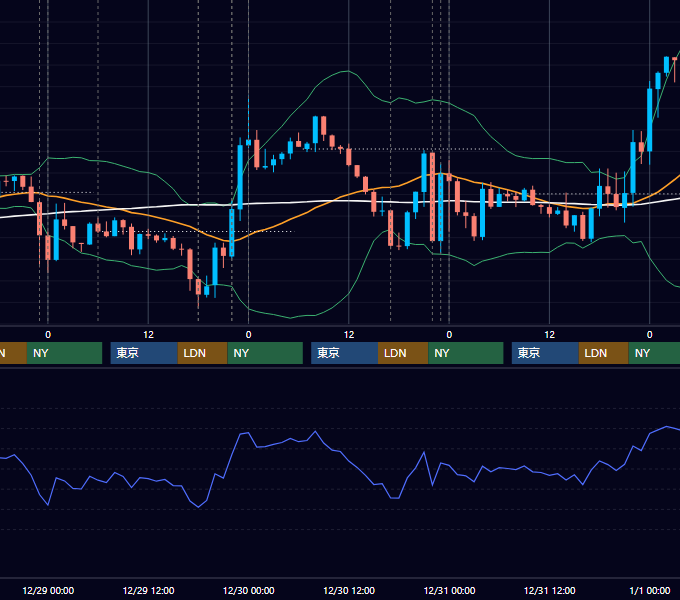Viewport: 680px width, 600px height.
Task: Select the 東京 session block on 12/29
Action: [144, 353]
